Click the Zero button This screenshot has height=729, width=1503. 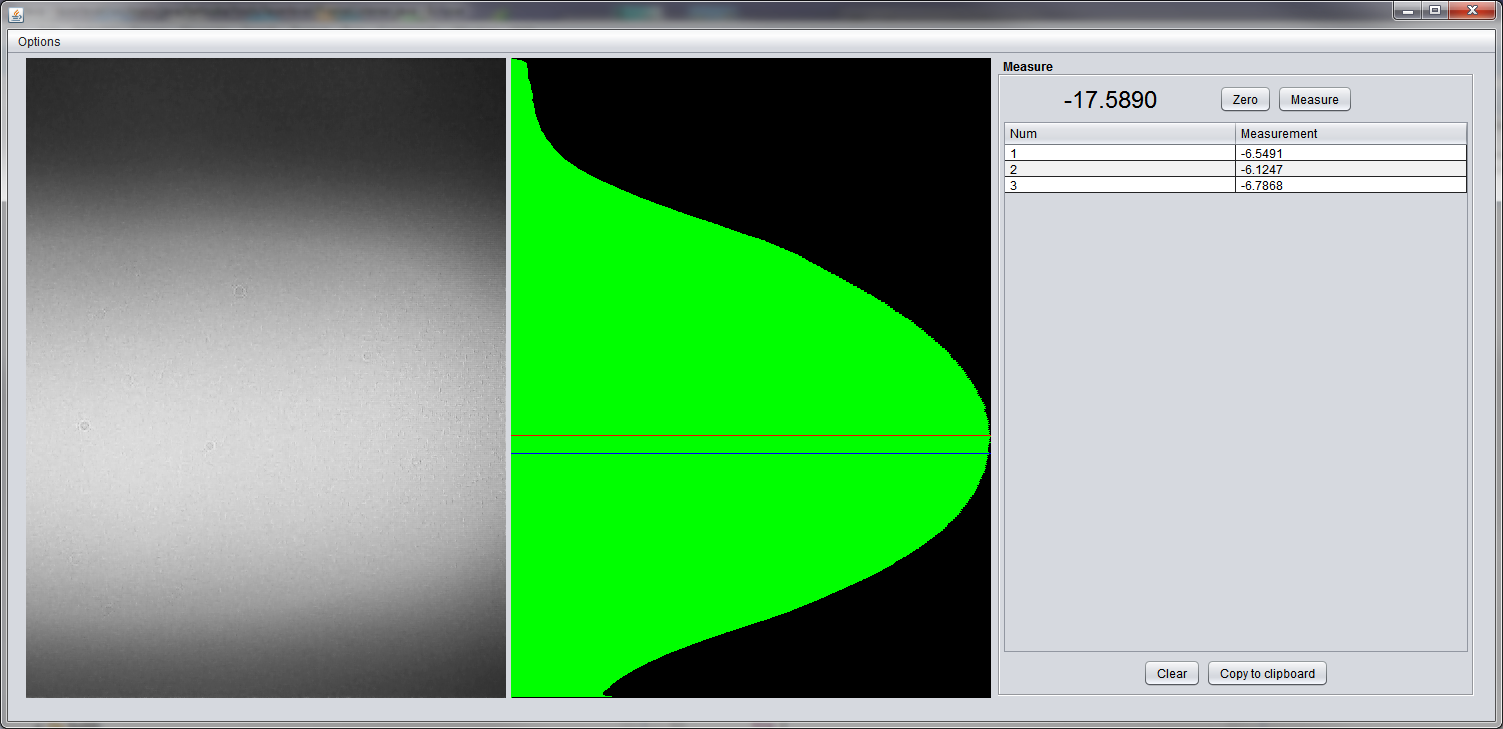(1245, 100)
